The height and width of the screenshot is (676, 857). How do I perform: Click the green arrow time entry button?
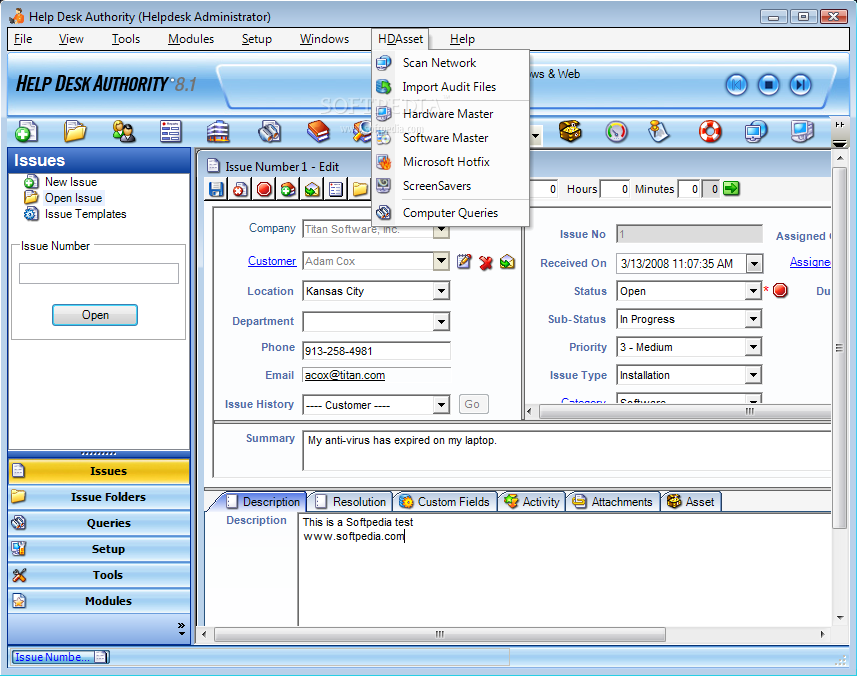[731, 189]
